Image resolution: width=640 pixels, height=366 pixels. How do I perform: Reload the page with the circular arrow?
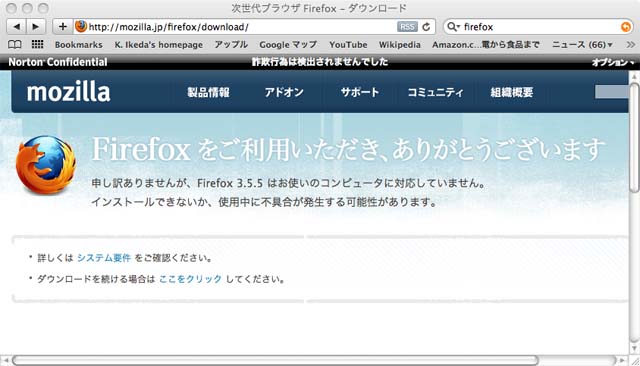pos(426,27)
